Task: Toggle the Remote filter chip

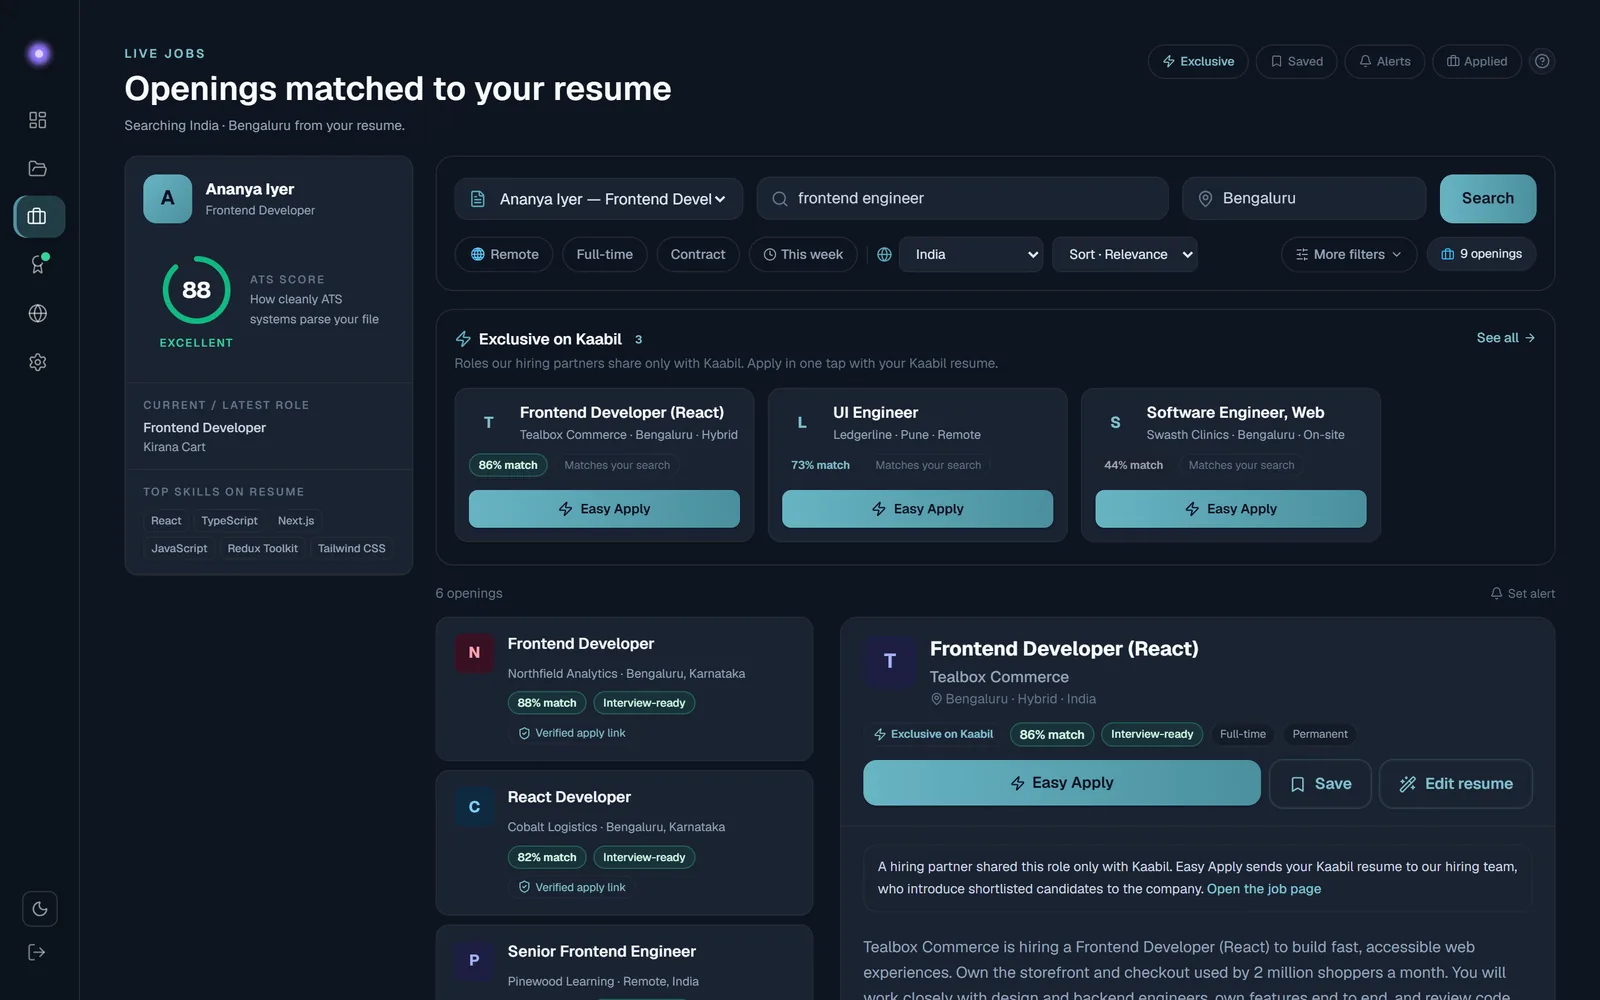Action: click(x=504, y=254)
